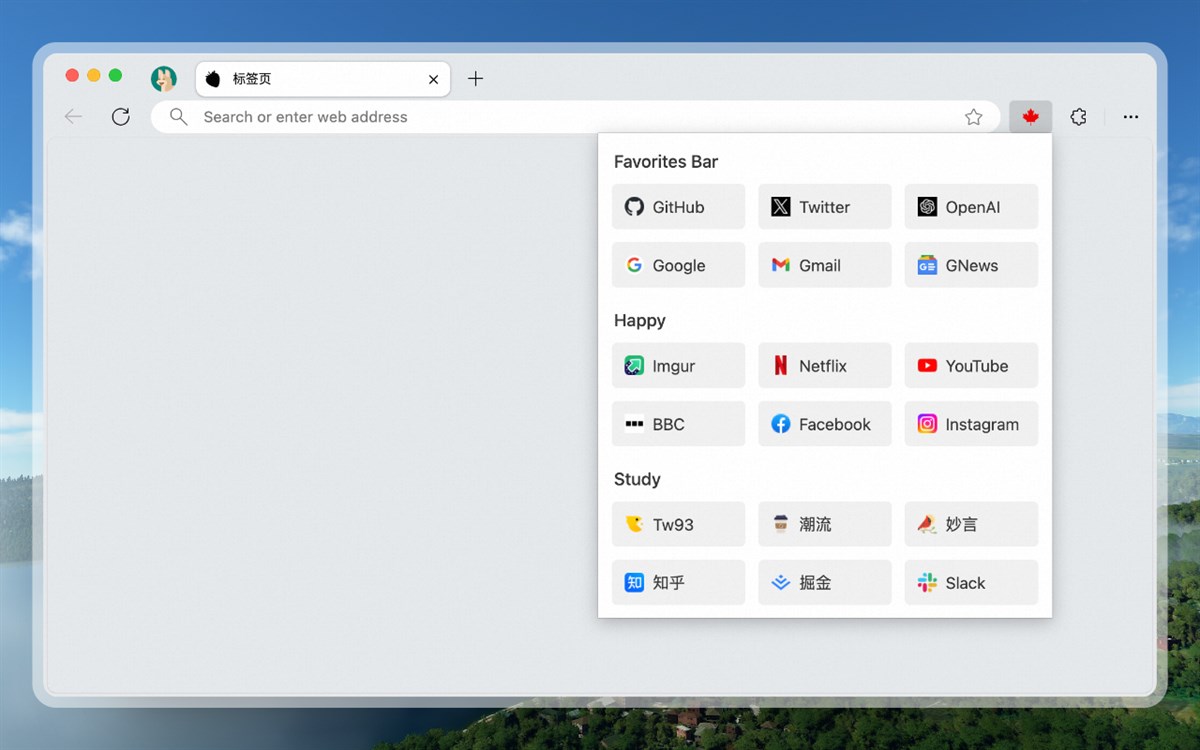The width and height of the screenshot is (1200, 750).
Task: Open the extensions puzzle icon
Action: (1078, 117)
